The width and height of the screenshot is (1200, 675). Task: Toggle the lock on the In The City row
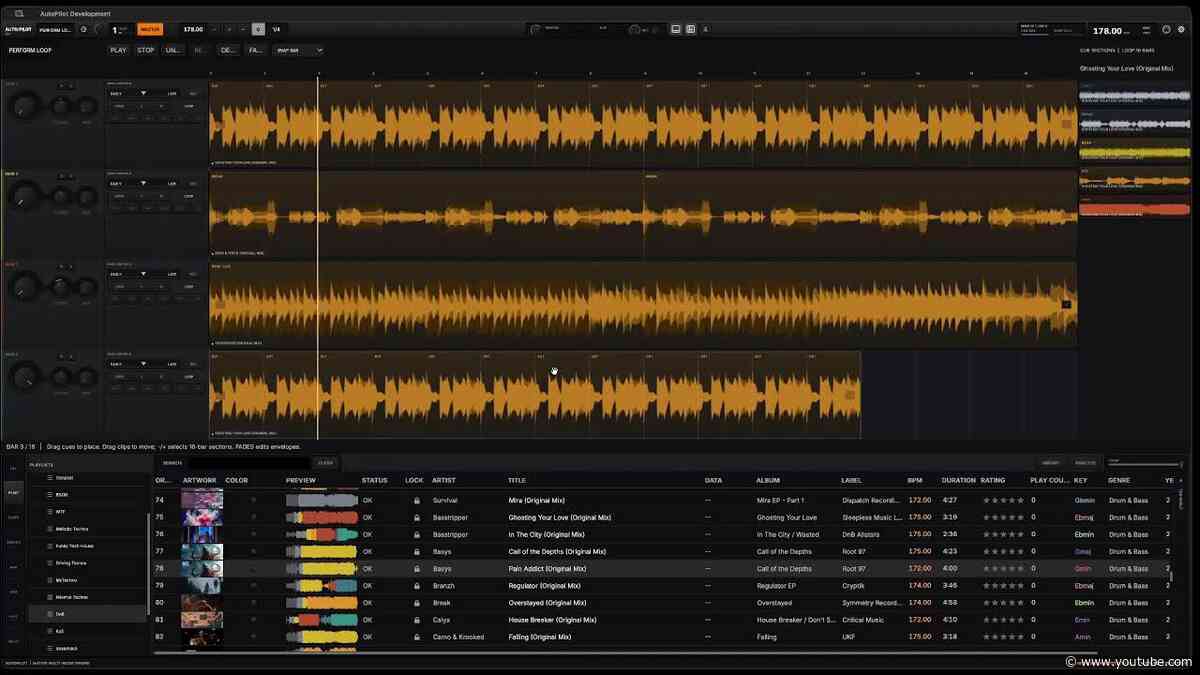pyautogui.click(x=416, y=534)
